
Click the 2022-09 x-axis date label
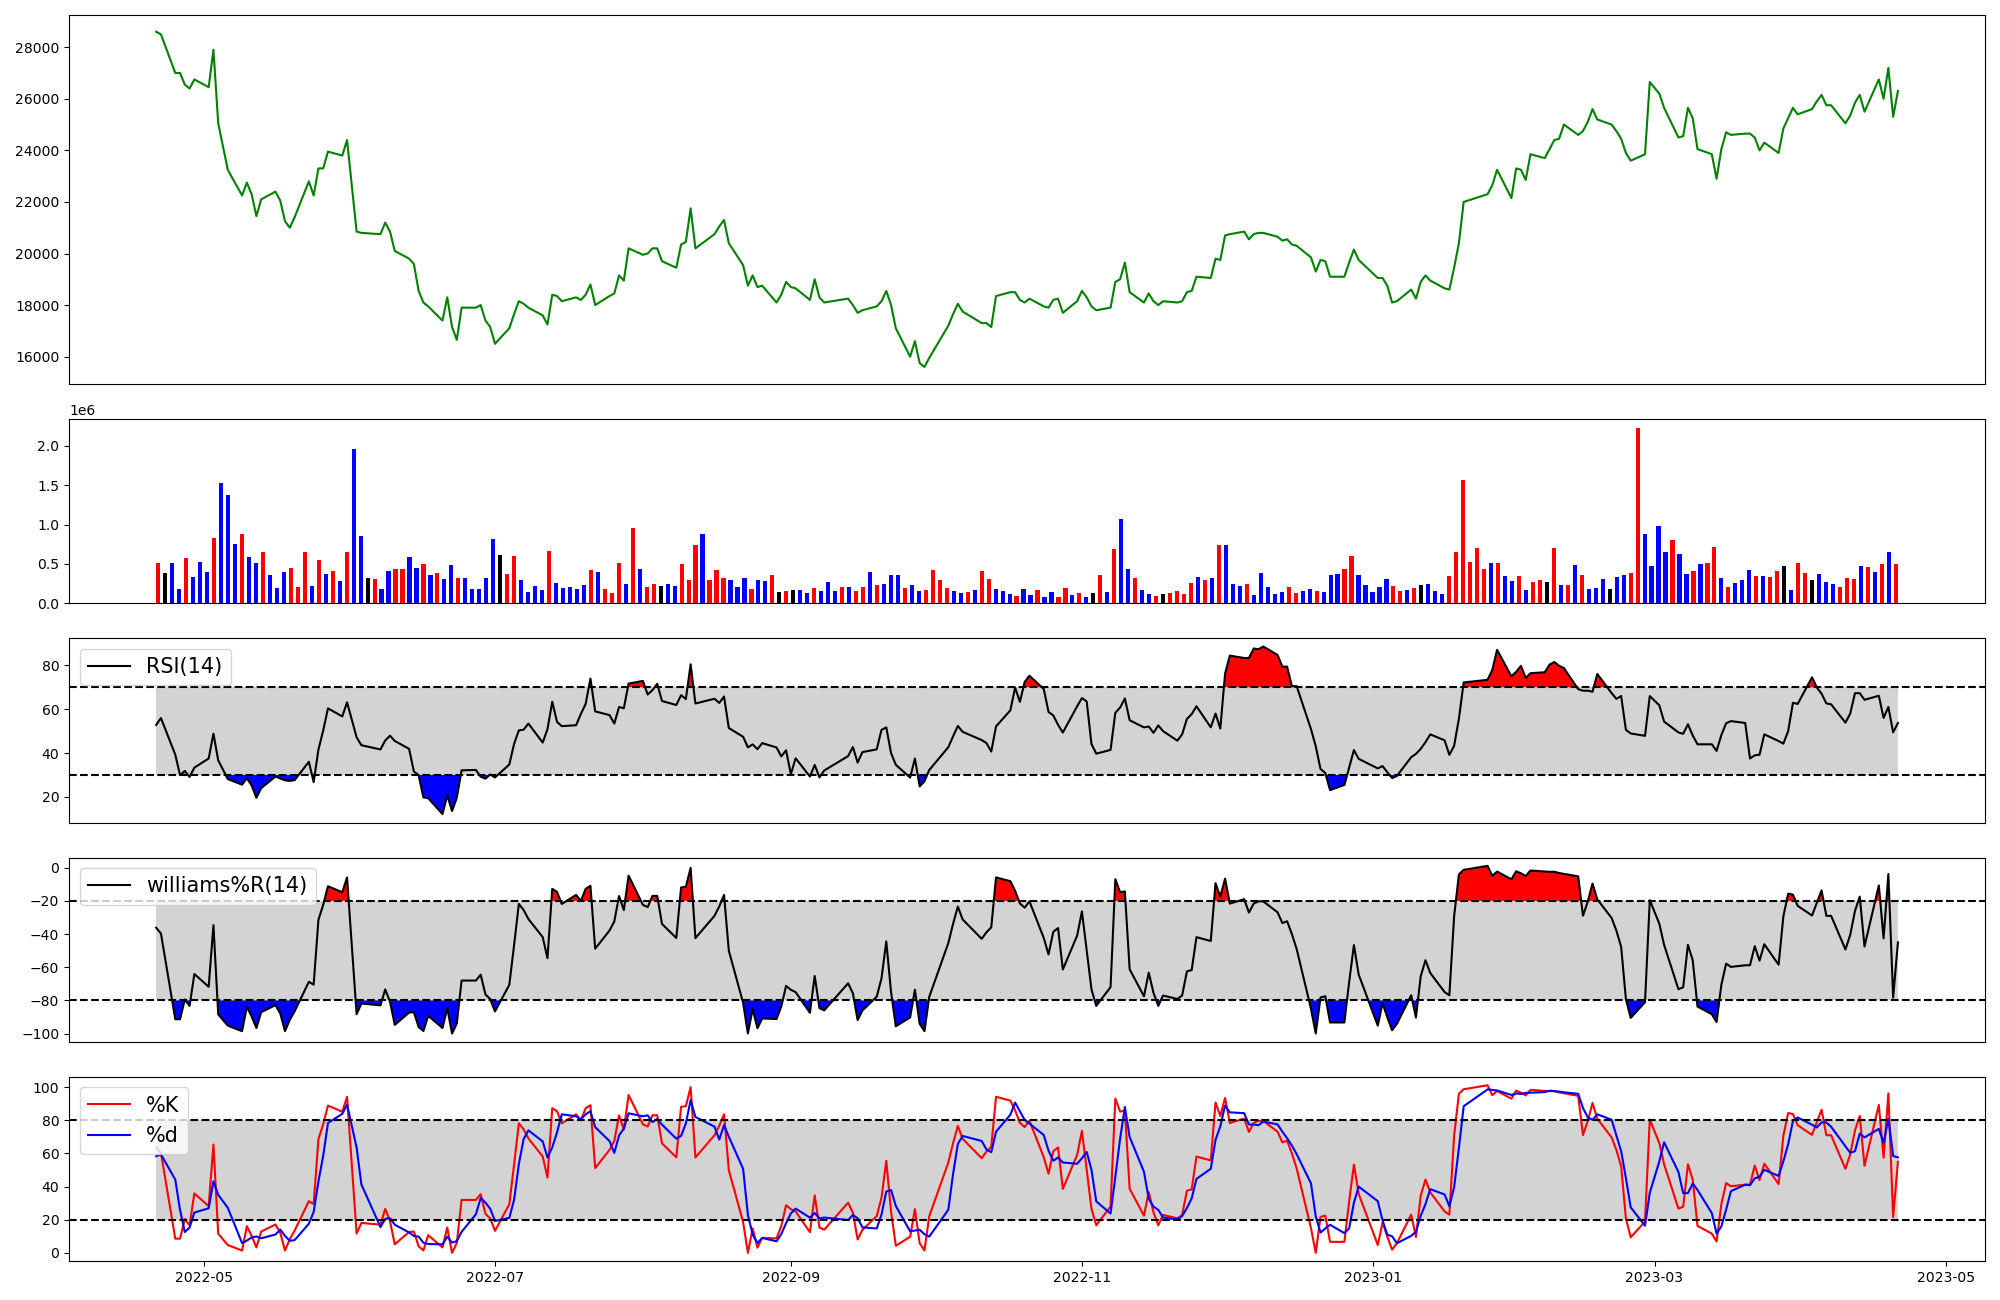pos(791,1277)
